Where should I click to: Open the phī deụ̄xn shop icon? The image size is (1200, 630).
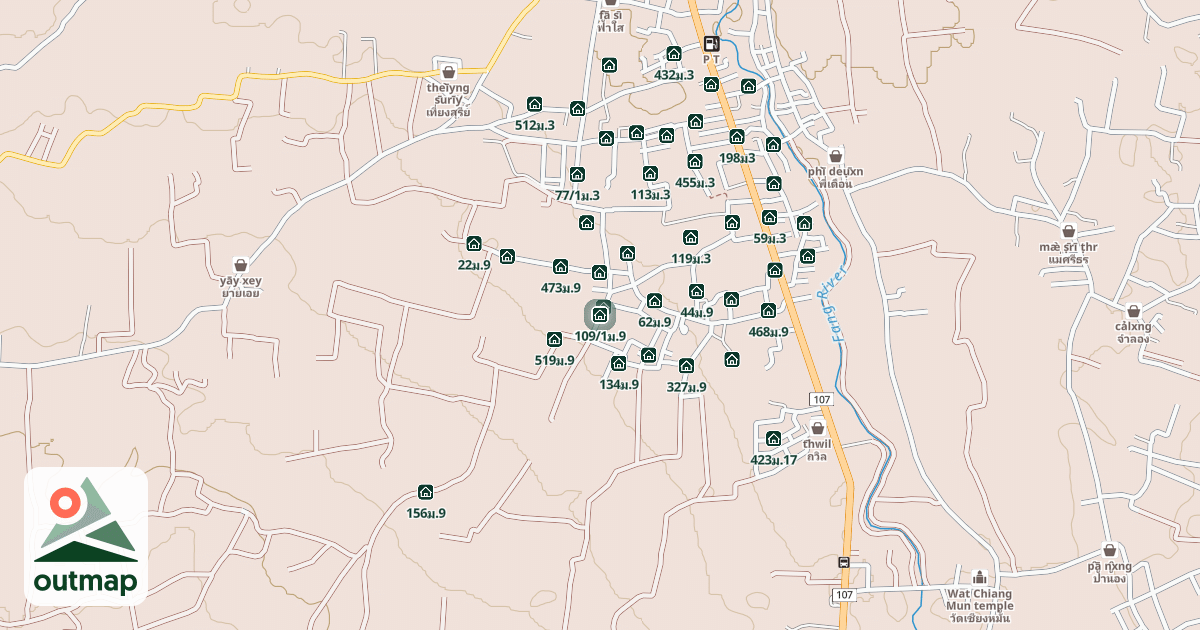(836, 155)
